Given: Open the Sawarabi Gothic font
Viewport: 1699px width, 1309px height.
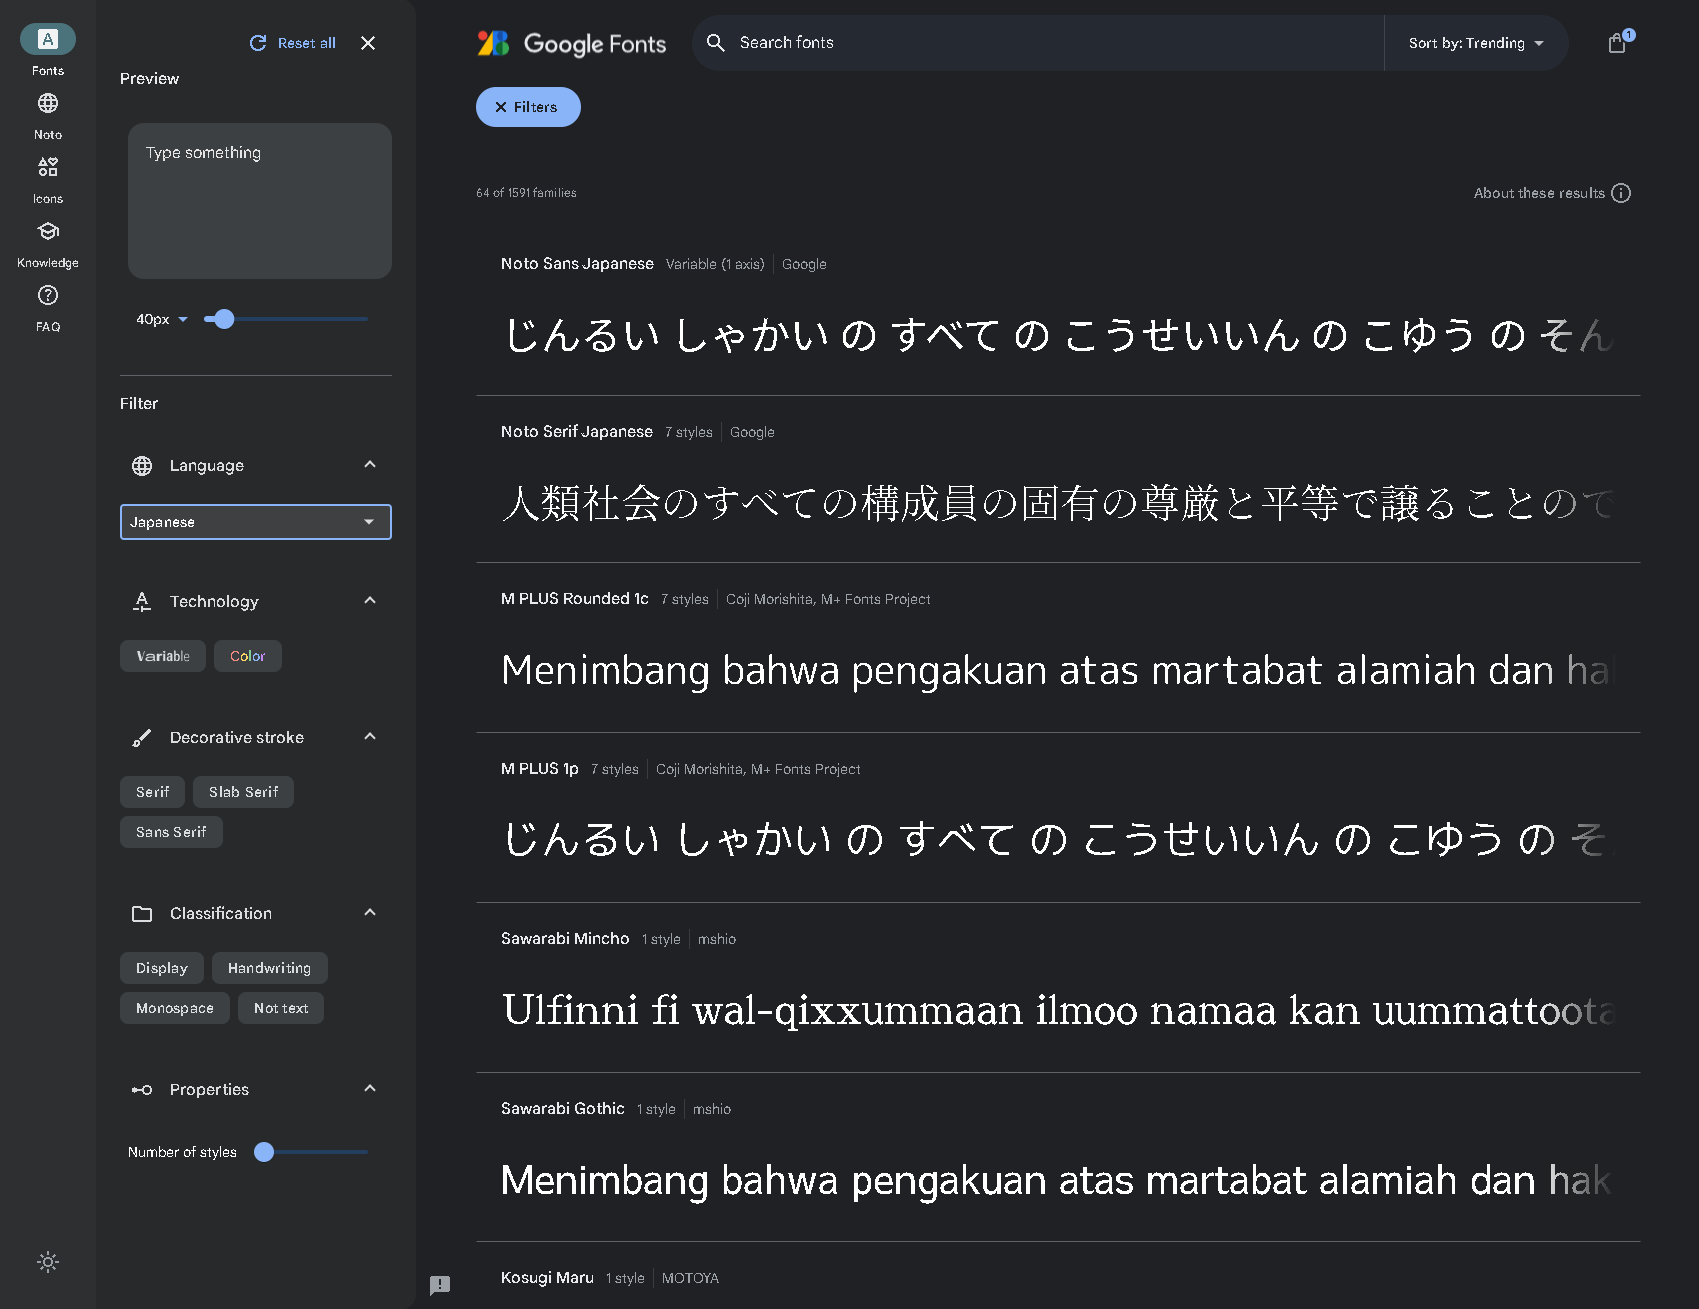Looking at the screenshot, I should 563,1109.
